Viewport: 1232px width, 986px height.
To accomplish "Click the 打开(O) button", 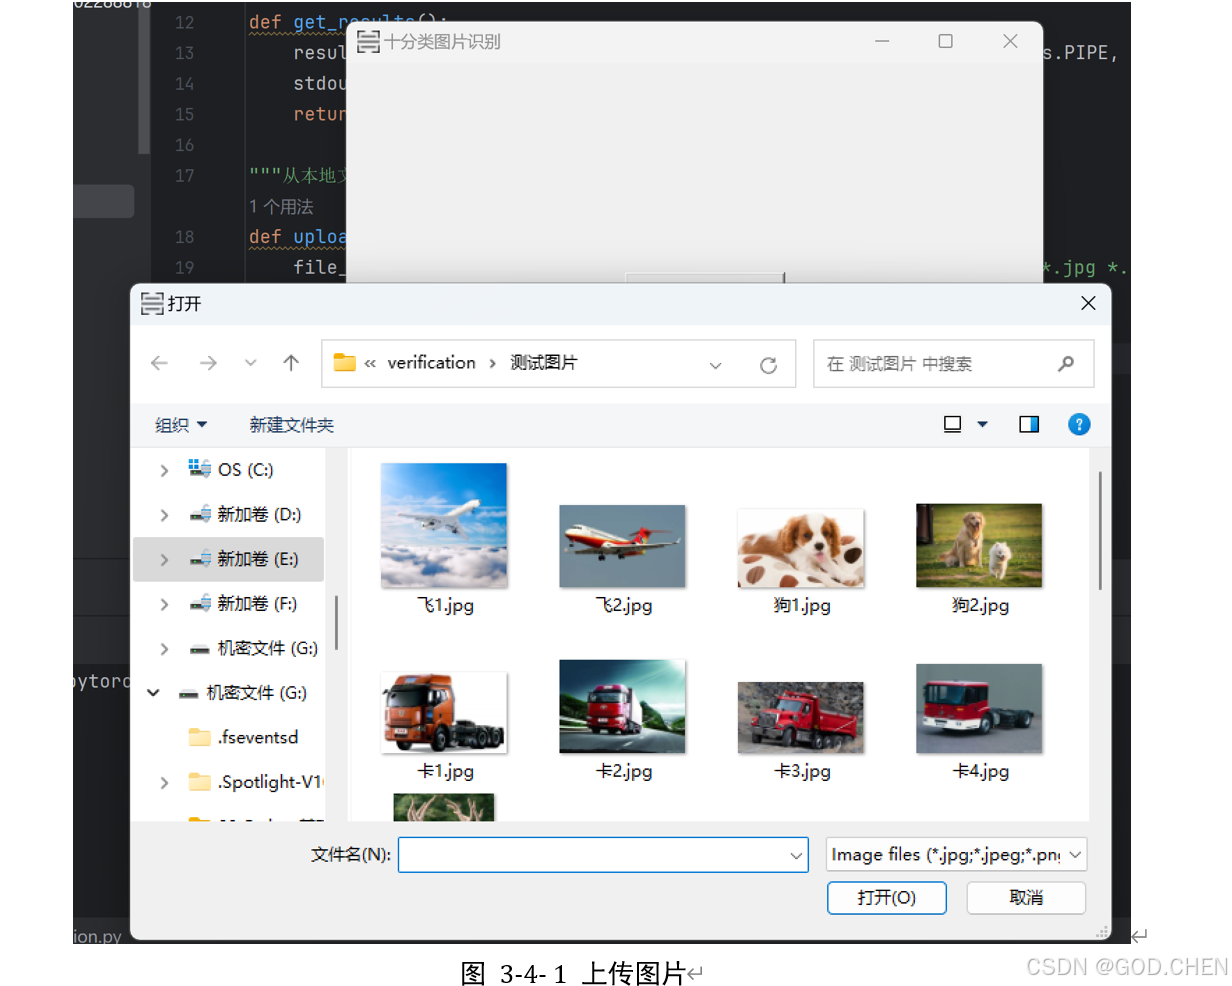I will (x=886, y=898).
